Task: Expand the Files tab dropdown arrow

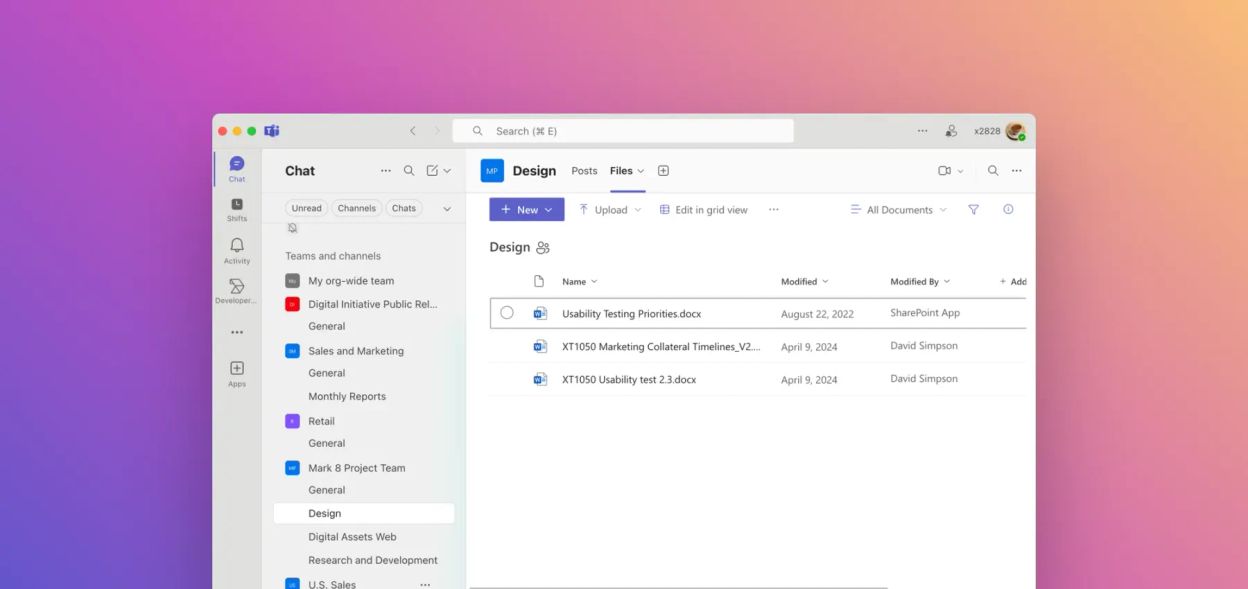Action: click(639, 171)
